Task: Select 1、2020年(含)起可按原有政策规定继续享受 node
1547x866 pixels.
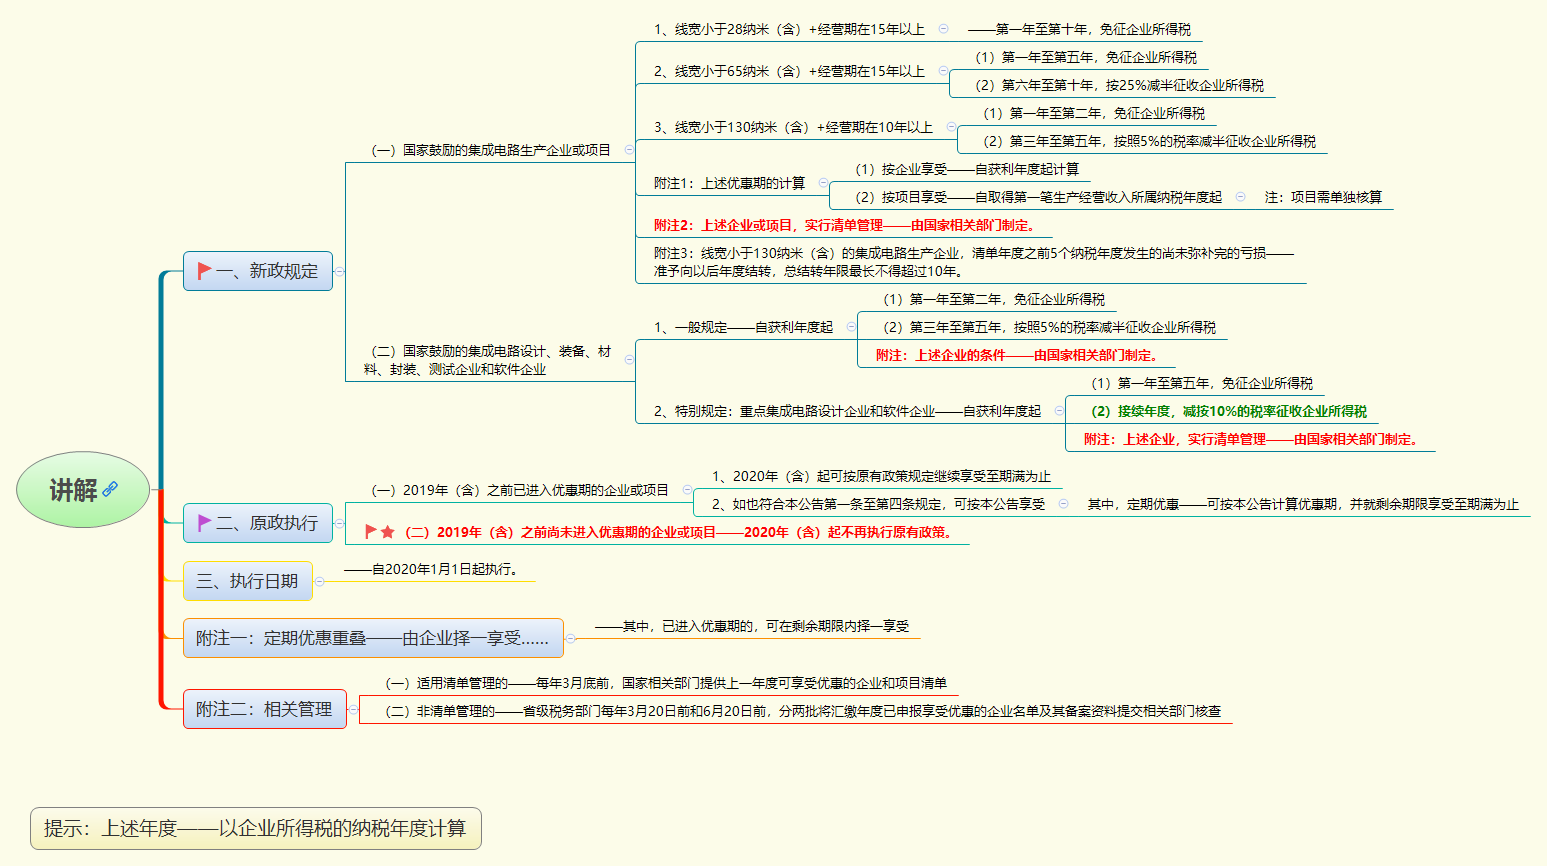Action: click(881, 476)
